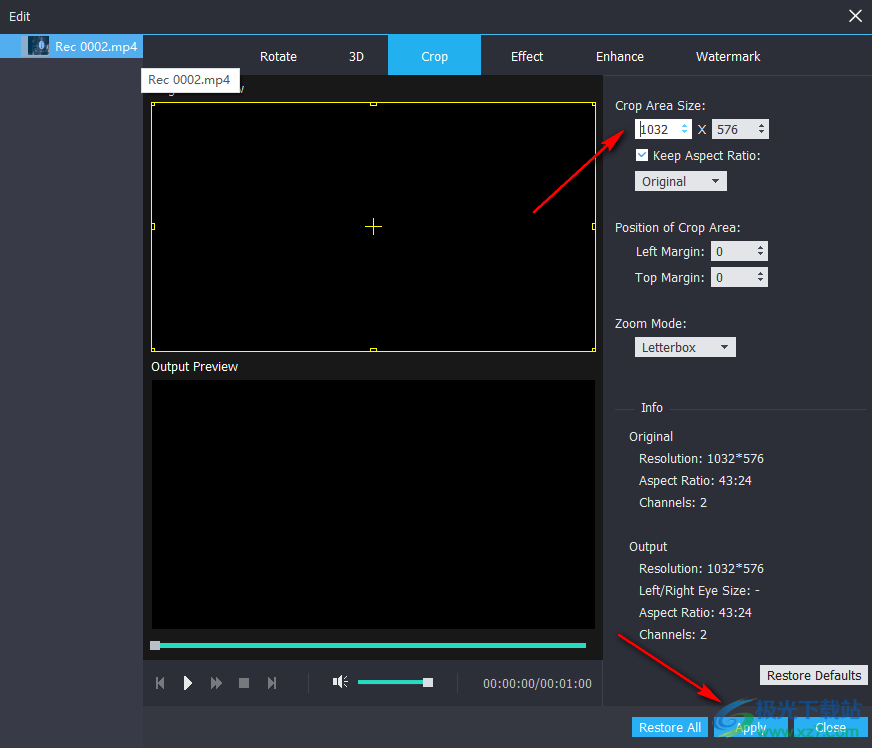Open the Original aspect ratio dropdown
Viewport: 872px width, 748px height.
click(681, 181)
